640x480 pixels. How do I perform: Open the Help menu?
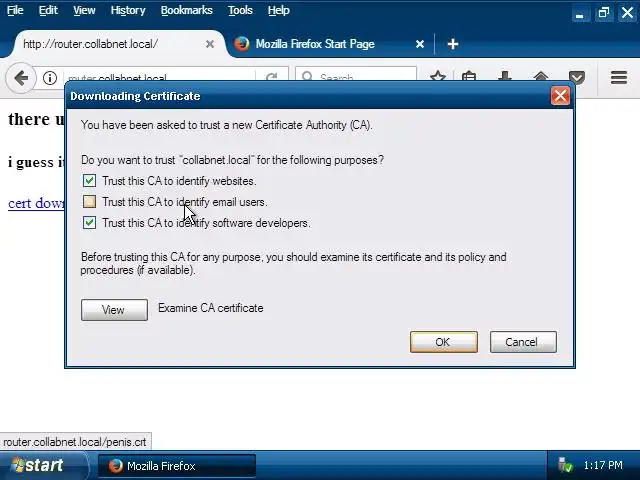(278, 10)
